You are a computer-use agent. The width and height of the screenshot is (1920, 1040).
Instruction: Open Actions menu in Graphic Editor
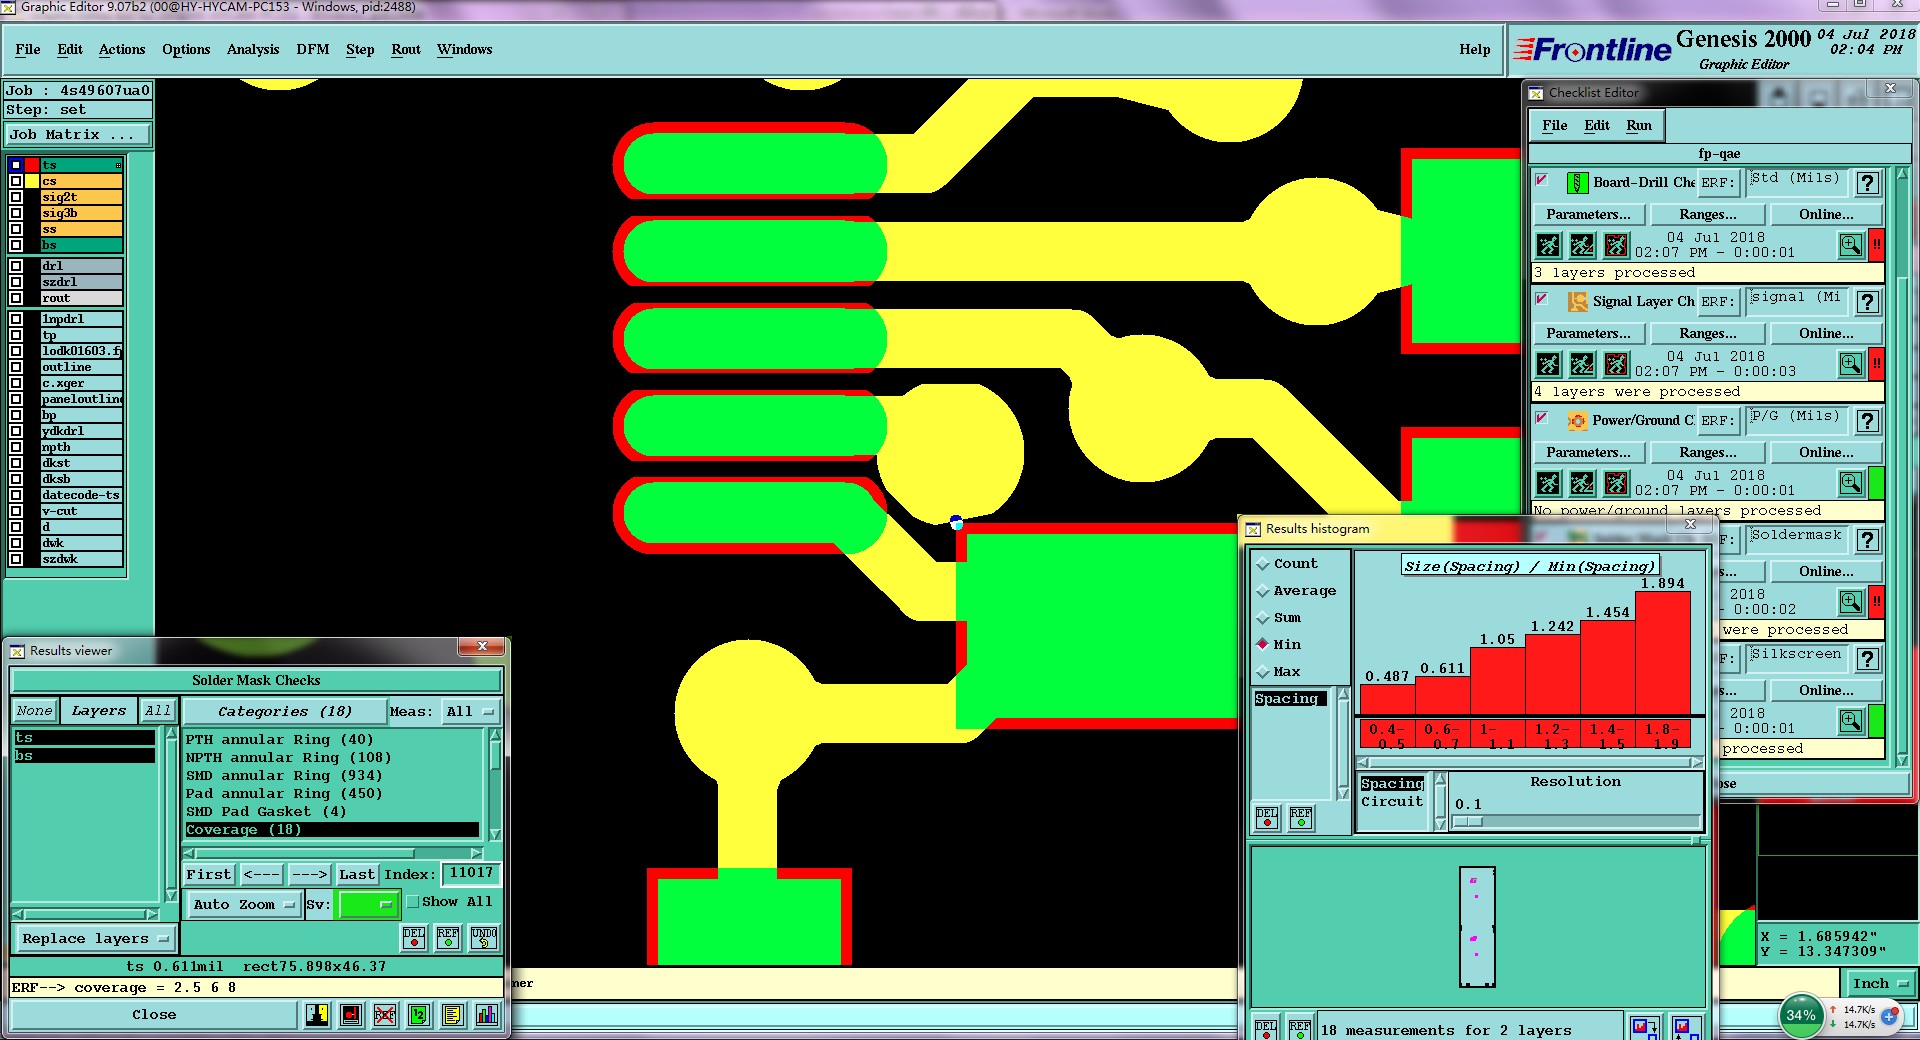tap(122, 49)
